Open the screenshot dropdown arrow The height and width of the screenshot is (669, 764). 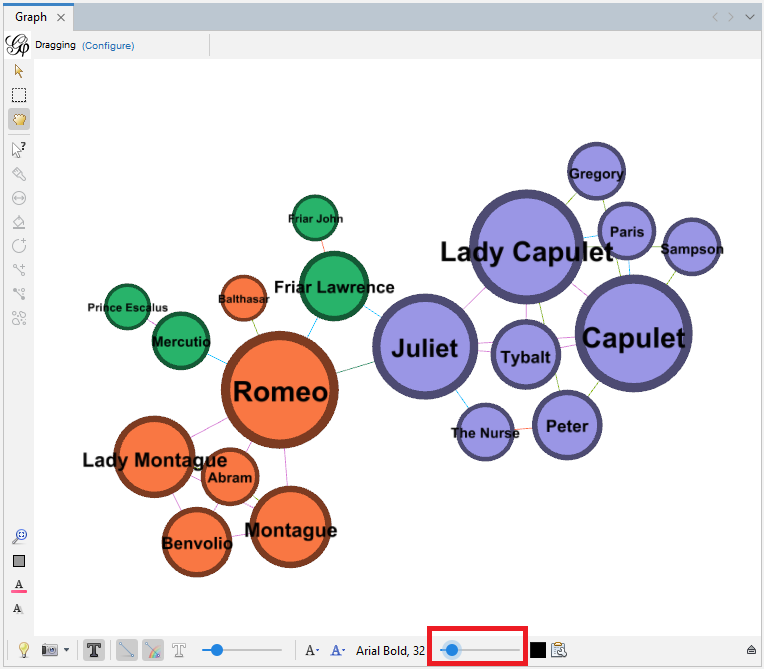coord(66,650)
